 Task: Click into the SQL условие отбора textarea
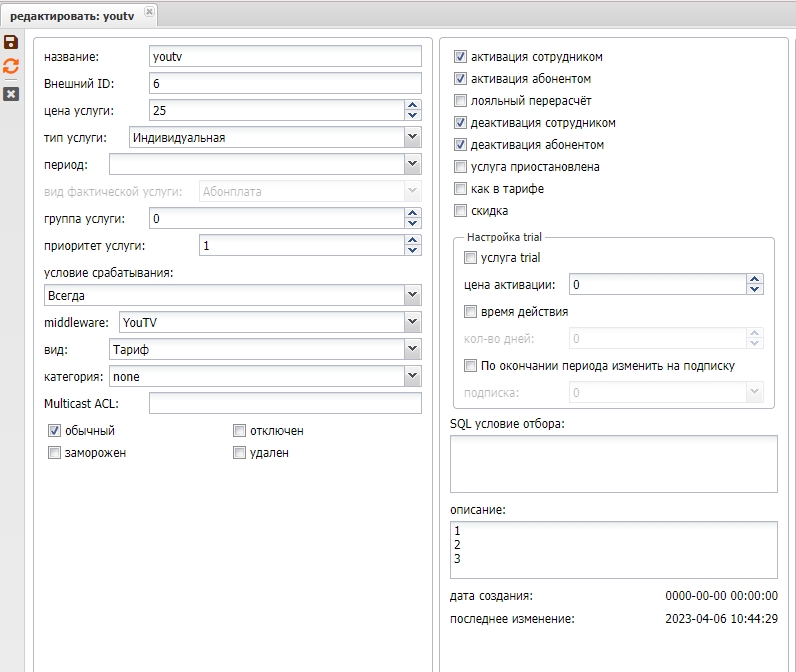[x=613, y=465]
